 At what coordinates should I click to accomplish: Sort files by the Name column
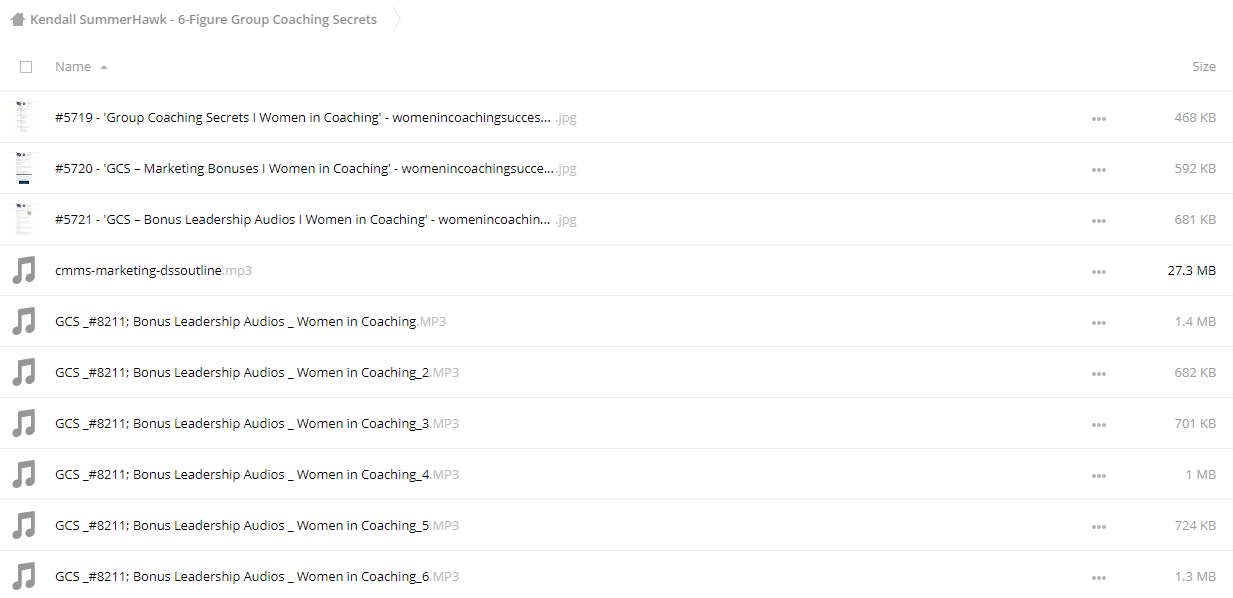(73, 67)
